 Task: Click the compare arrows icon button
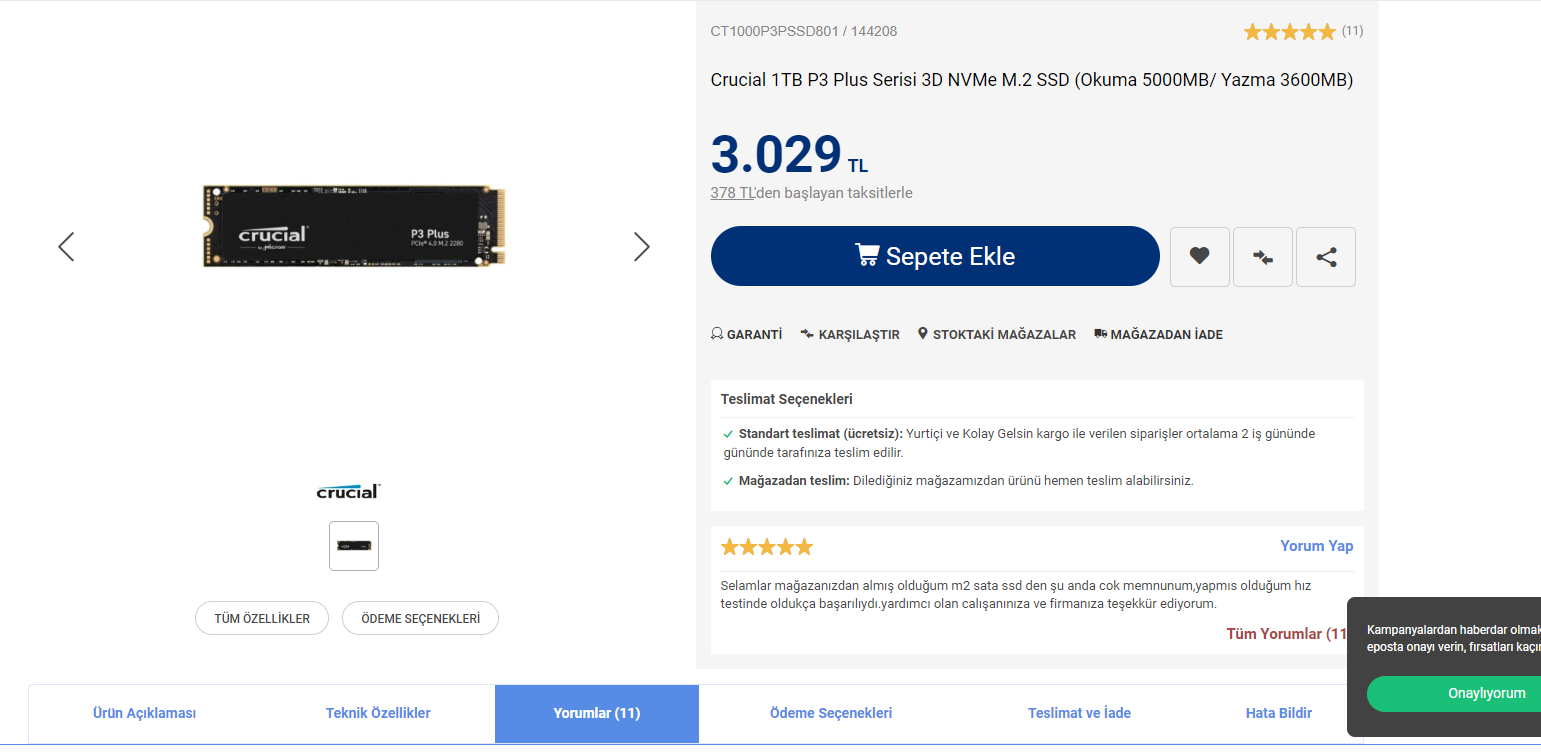click(1262, 257)
